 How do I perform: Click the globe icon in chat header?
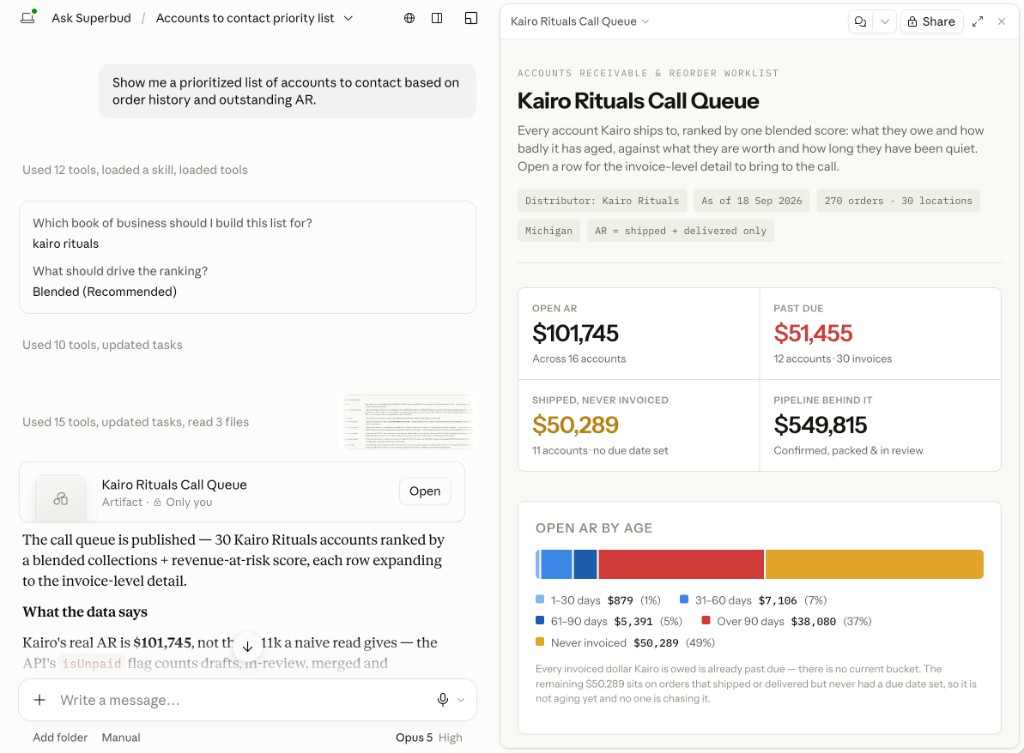pos(409,18)
